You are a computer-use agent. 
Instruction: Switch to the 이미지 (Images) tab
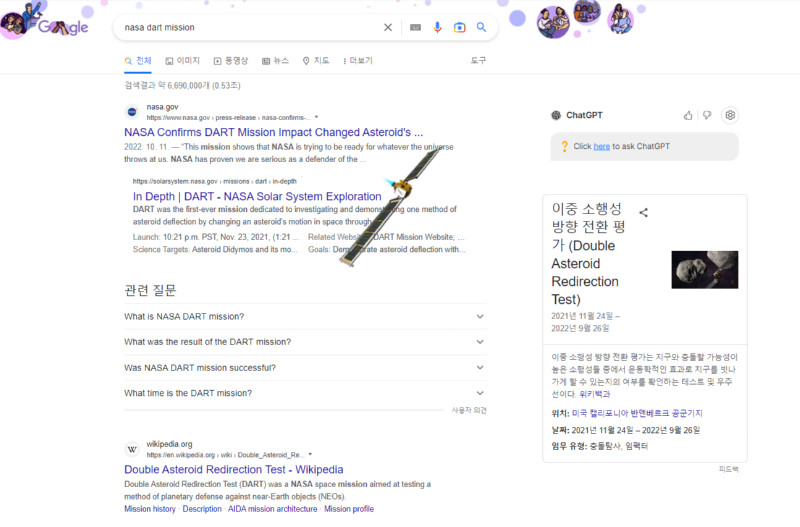[183, 61]
